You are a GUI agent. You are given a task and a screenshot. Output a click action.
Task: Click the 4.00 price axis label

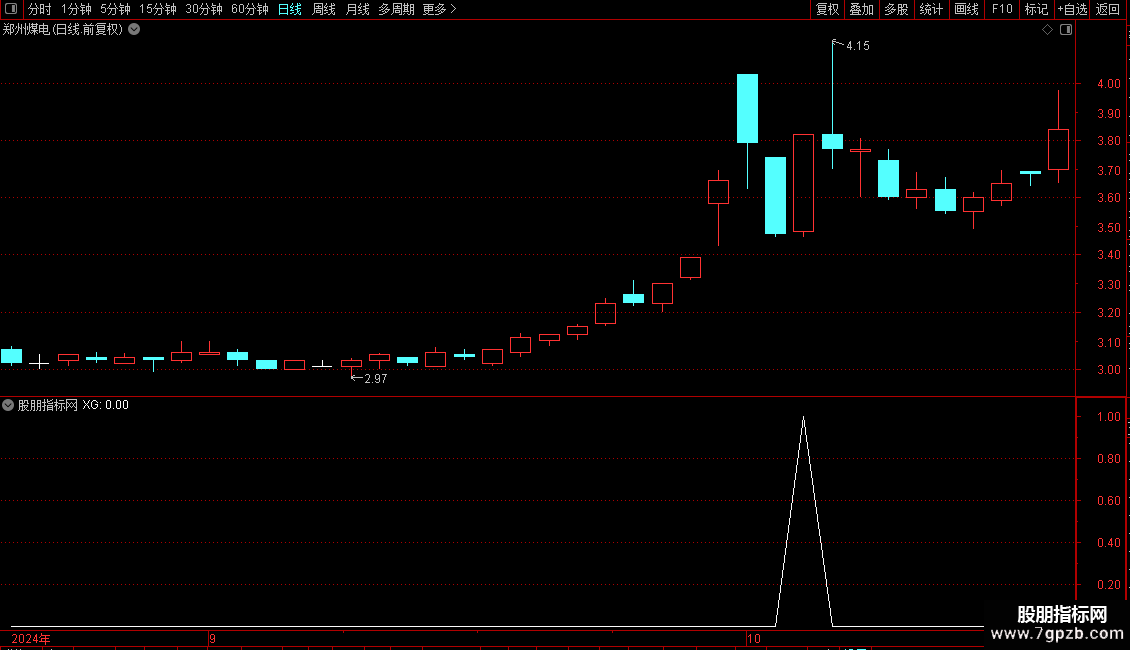(1108, 84)
